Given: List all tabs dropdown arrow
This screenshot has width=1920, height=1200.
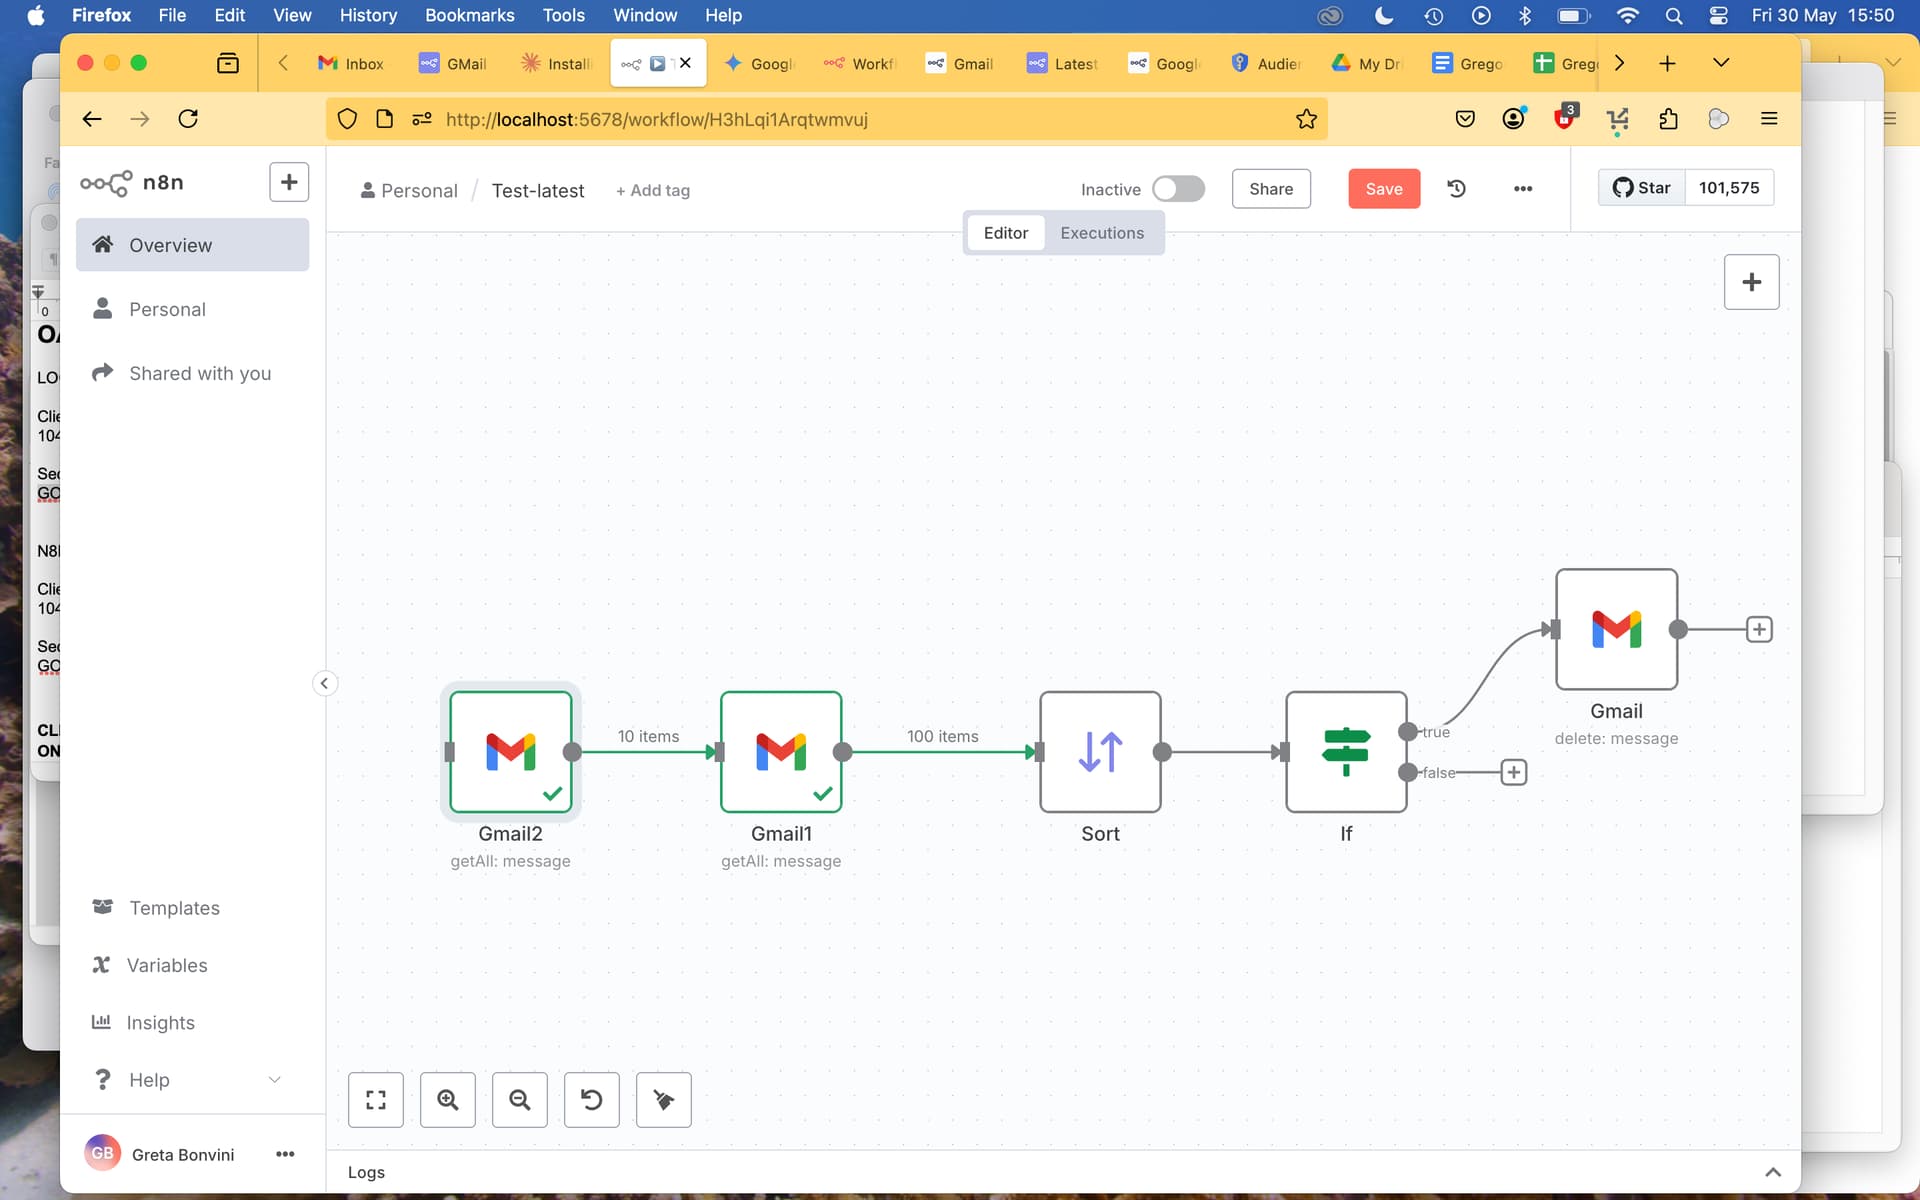Looking at the screenshot, I should [x=1721, y=63].
